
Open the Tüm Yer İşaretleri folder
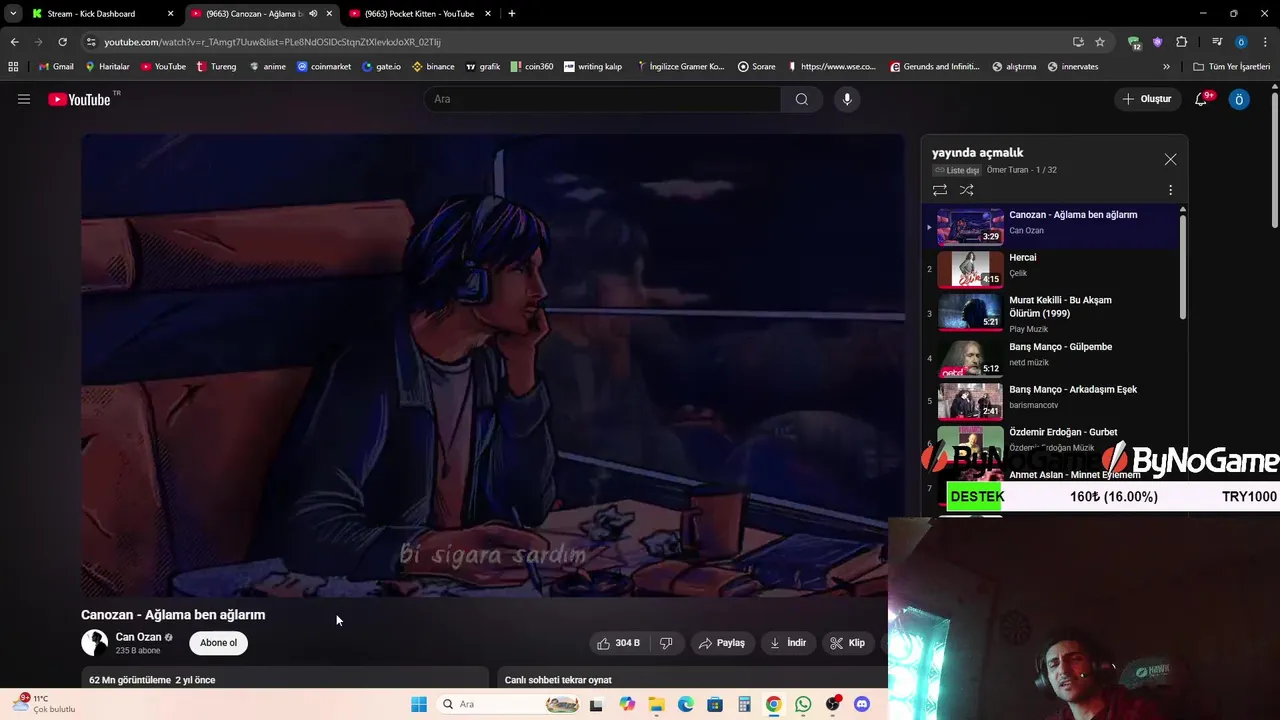[1232, 67]
